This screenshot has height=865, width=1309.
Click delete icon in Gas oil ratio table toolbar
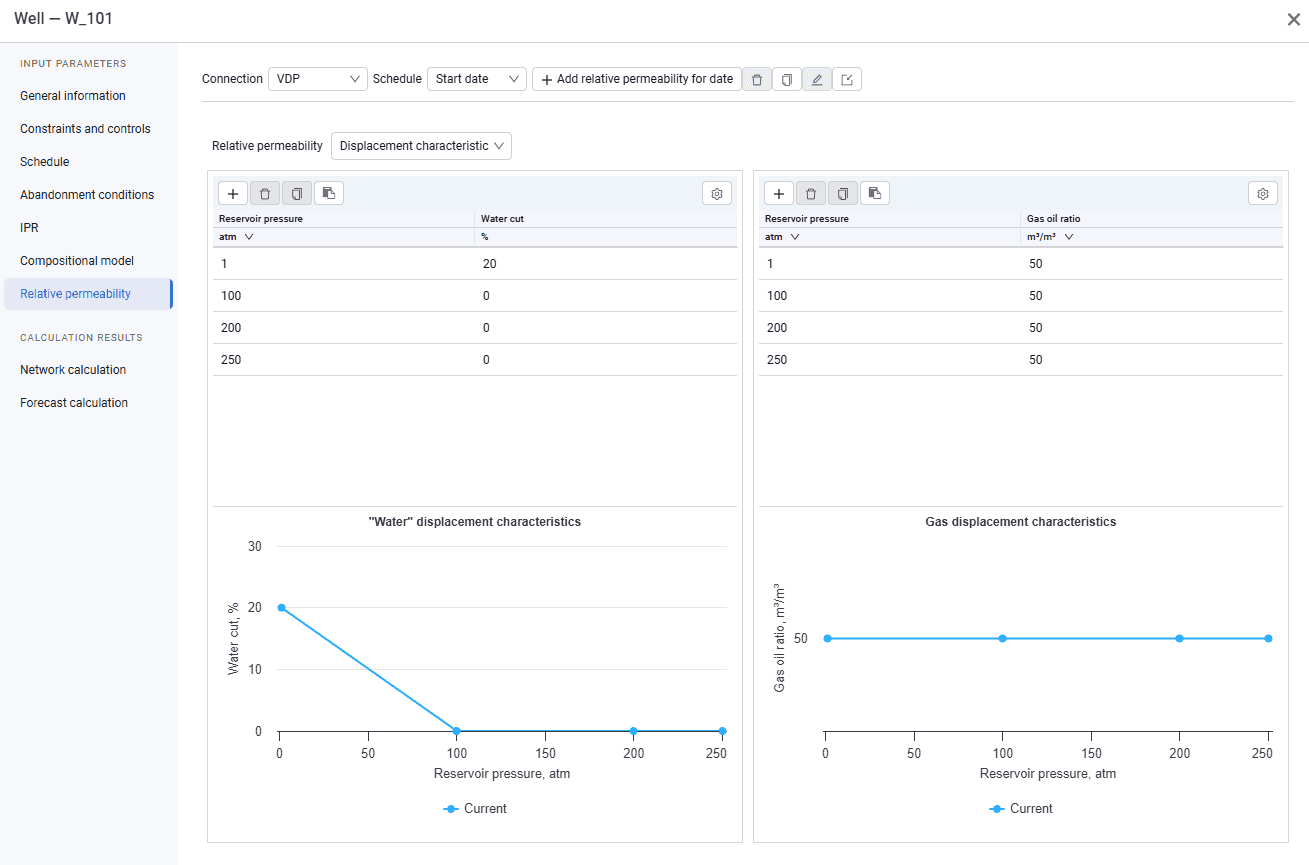pos(811,193)
